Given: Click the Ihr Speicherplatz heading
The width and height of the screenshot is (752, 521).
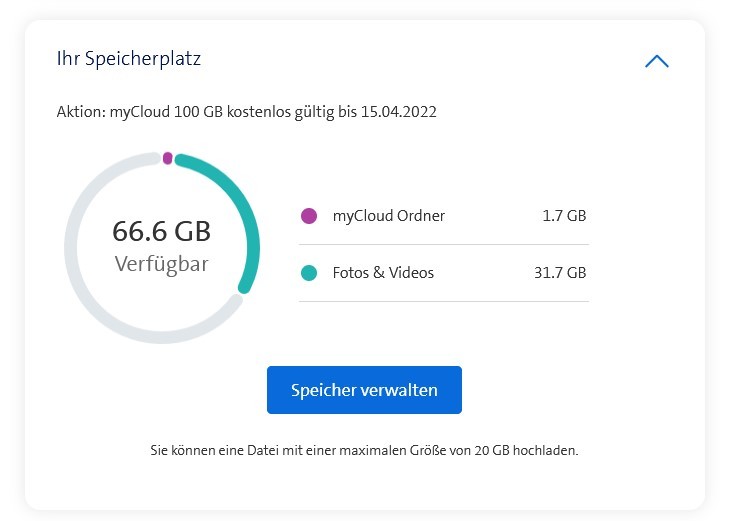Looking at the screenshot, I should click(x=129, y=59).
